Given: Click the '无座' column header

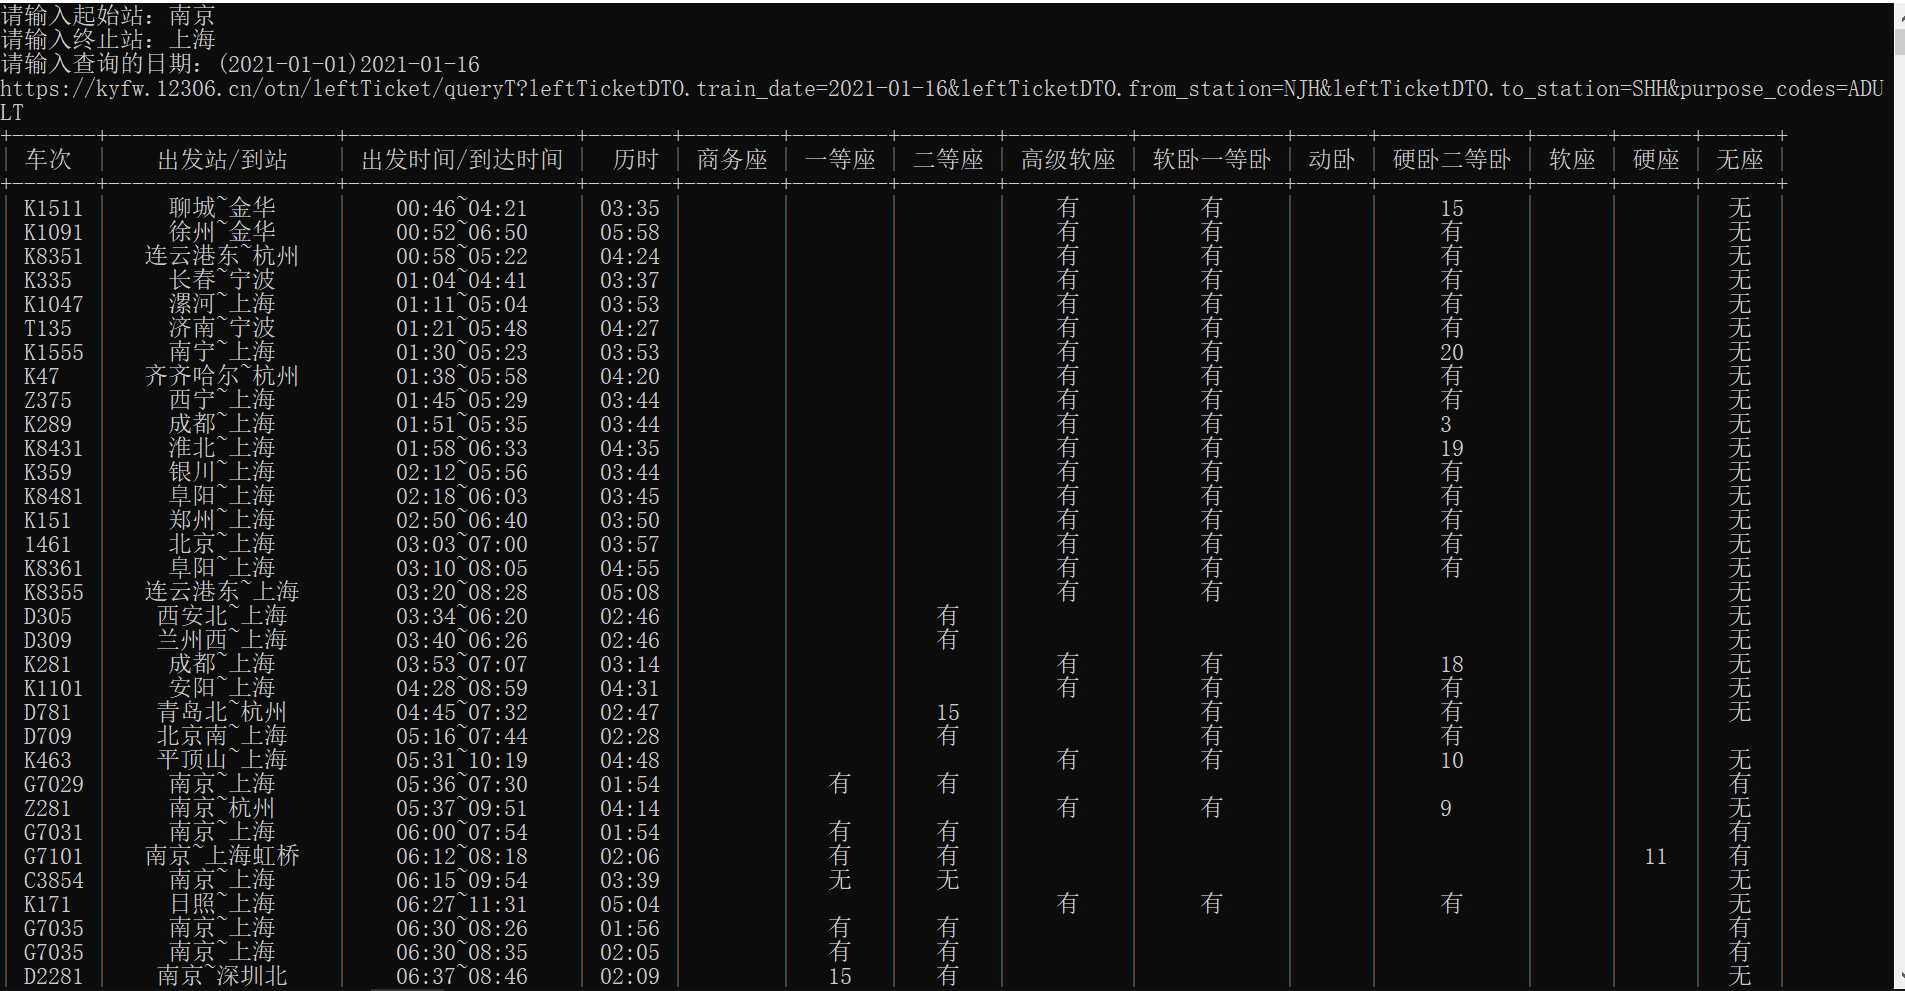Looking at the screenshot, I should [x=1740, y=160].
